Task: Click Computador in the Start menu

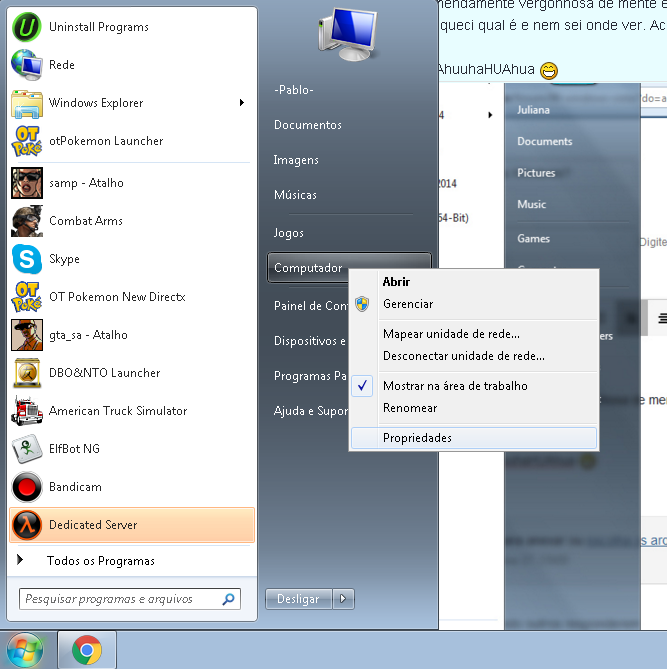Action: tap(308, 268)
